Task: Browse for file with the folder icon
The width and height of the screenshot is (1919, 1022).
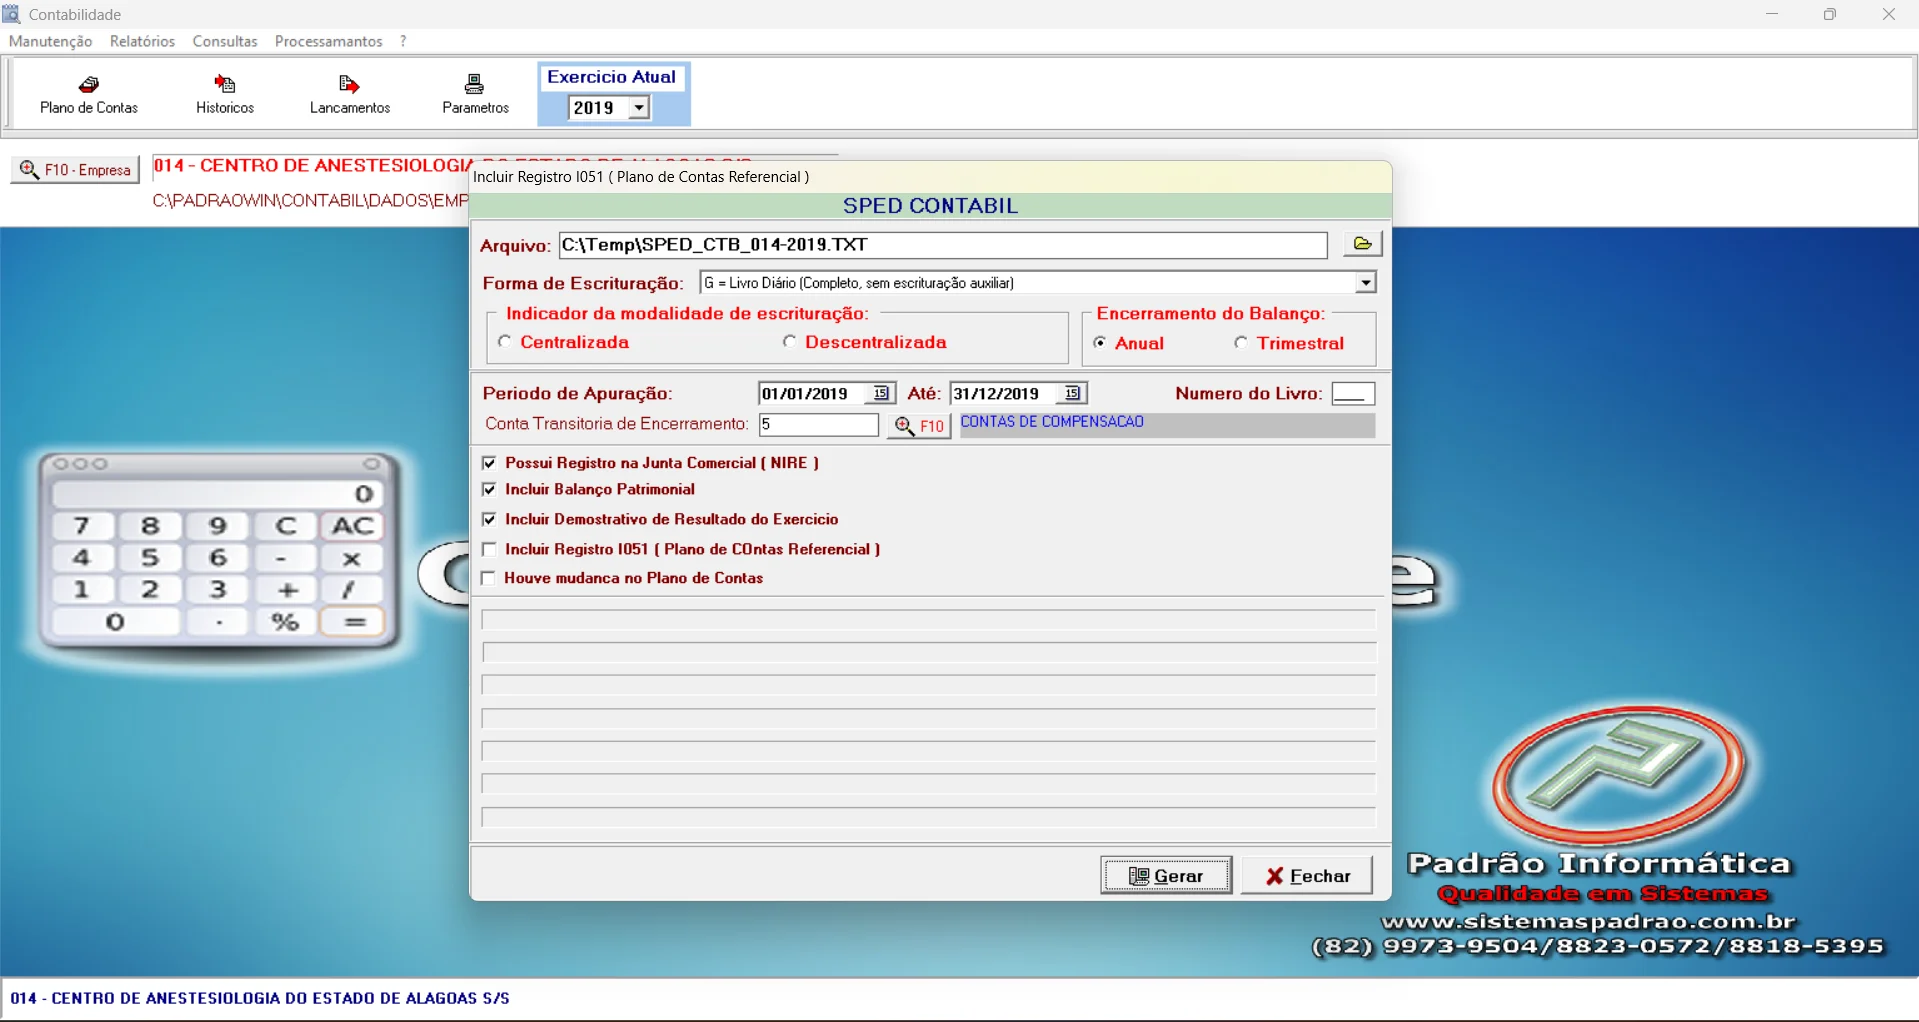Action: (x=1362, y=244)
